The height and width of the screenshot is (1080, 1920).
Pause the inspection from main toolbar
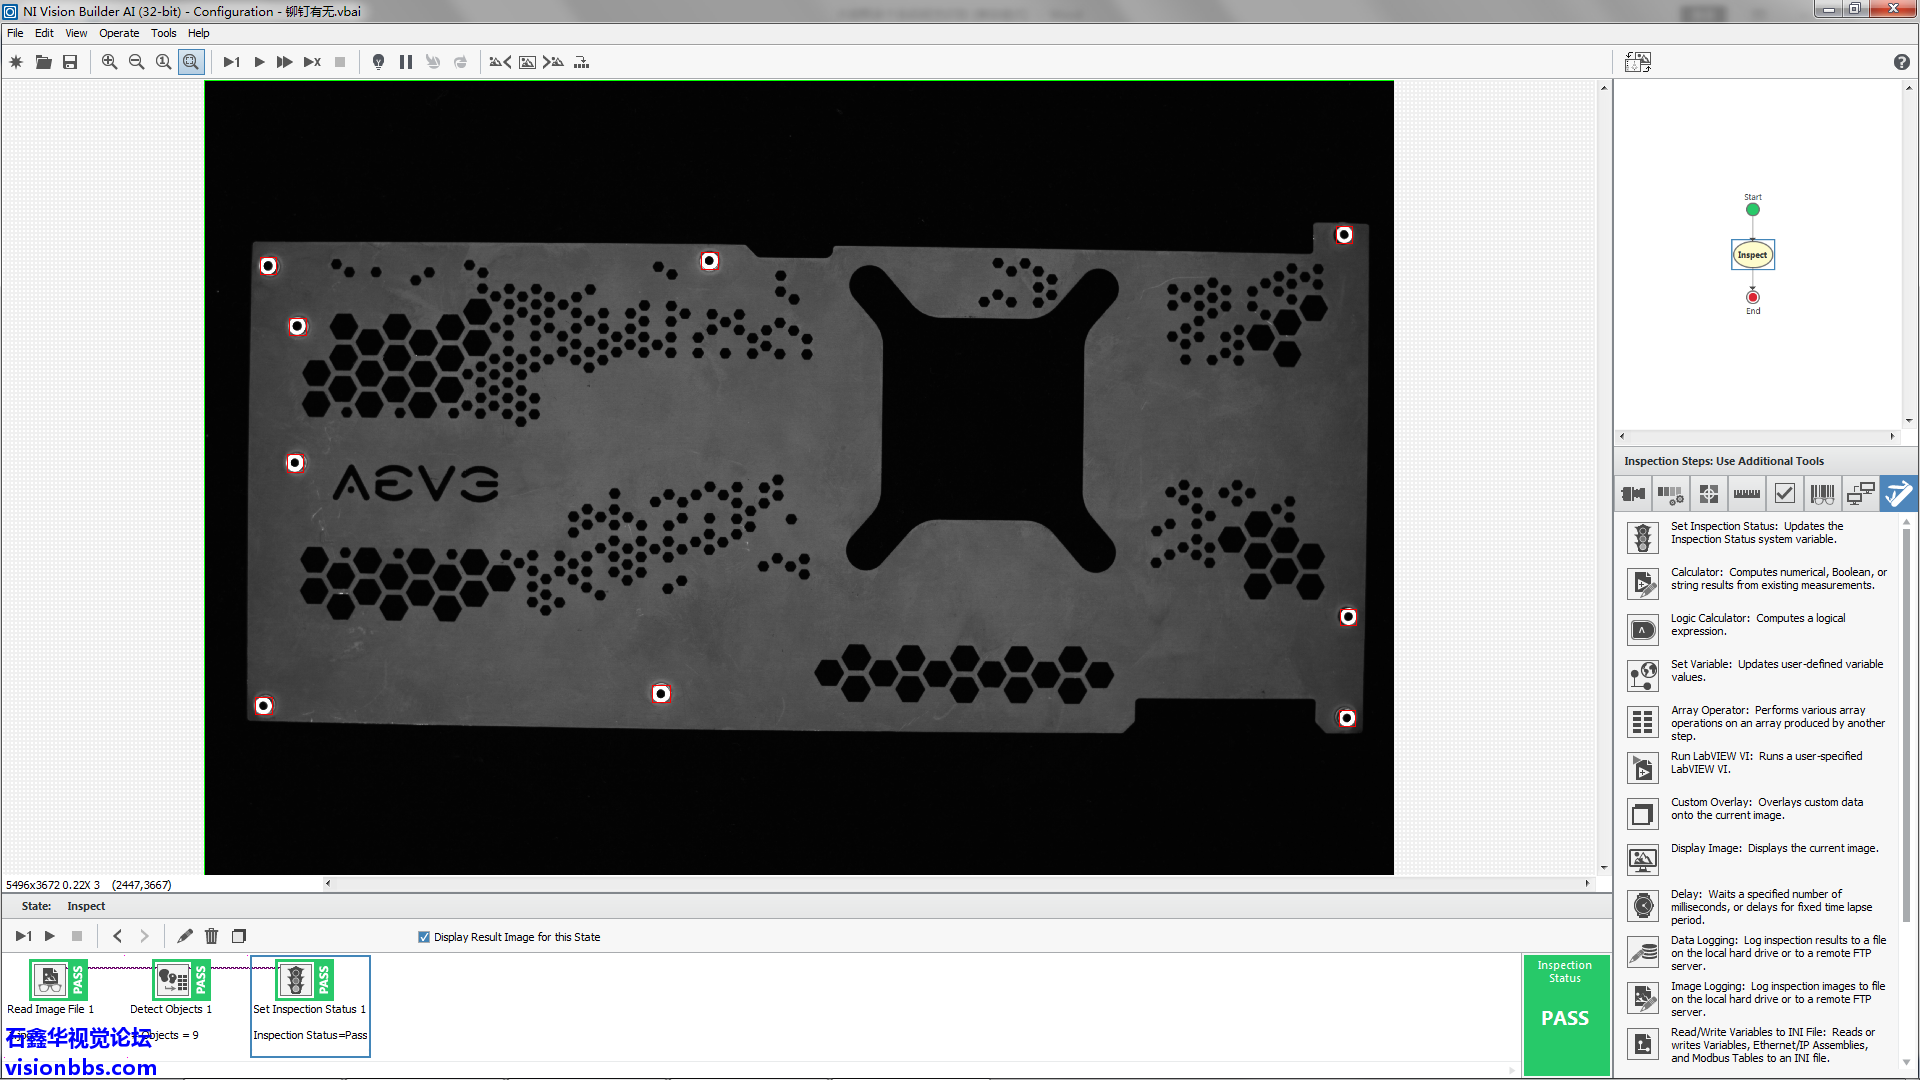406,62
